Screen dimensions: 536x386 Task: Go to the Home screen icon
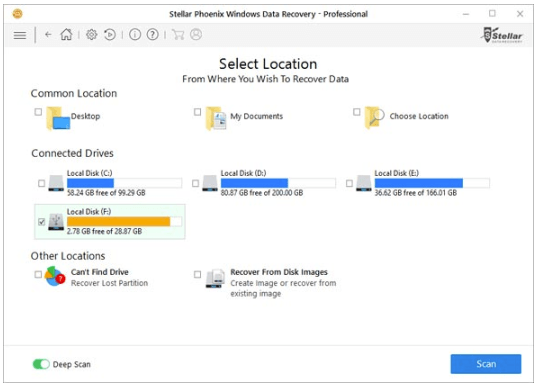click(x=66, y=35)
